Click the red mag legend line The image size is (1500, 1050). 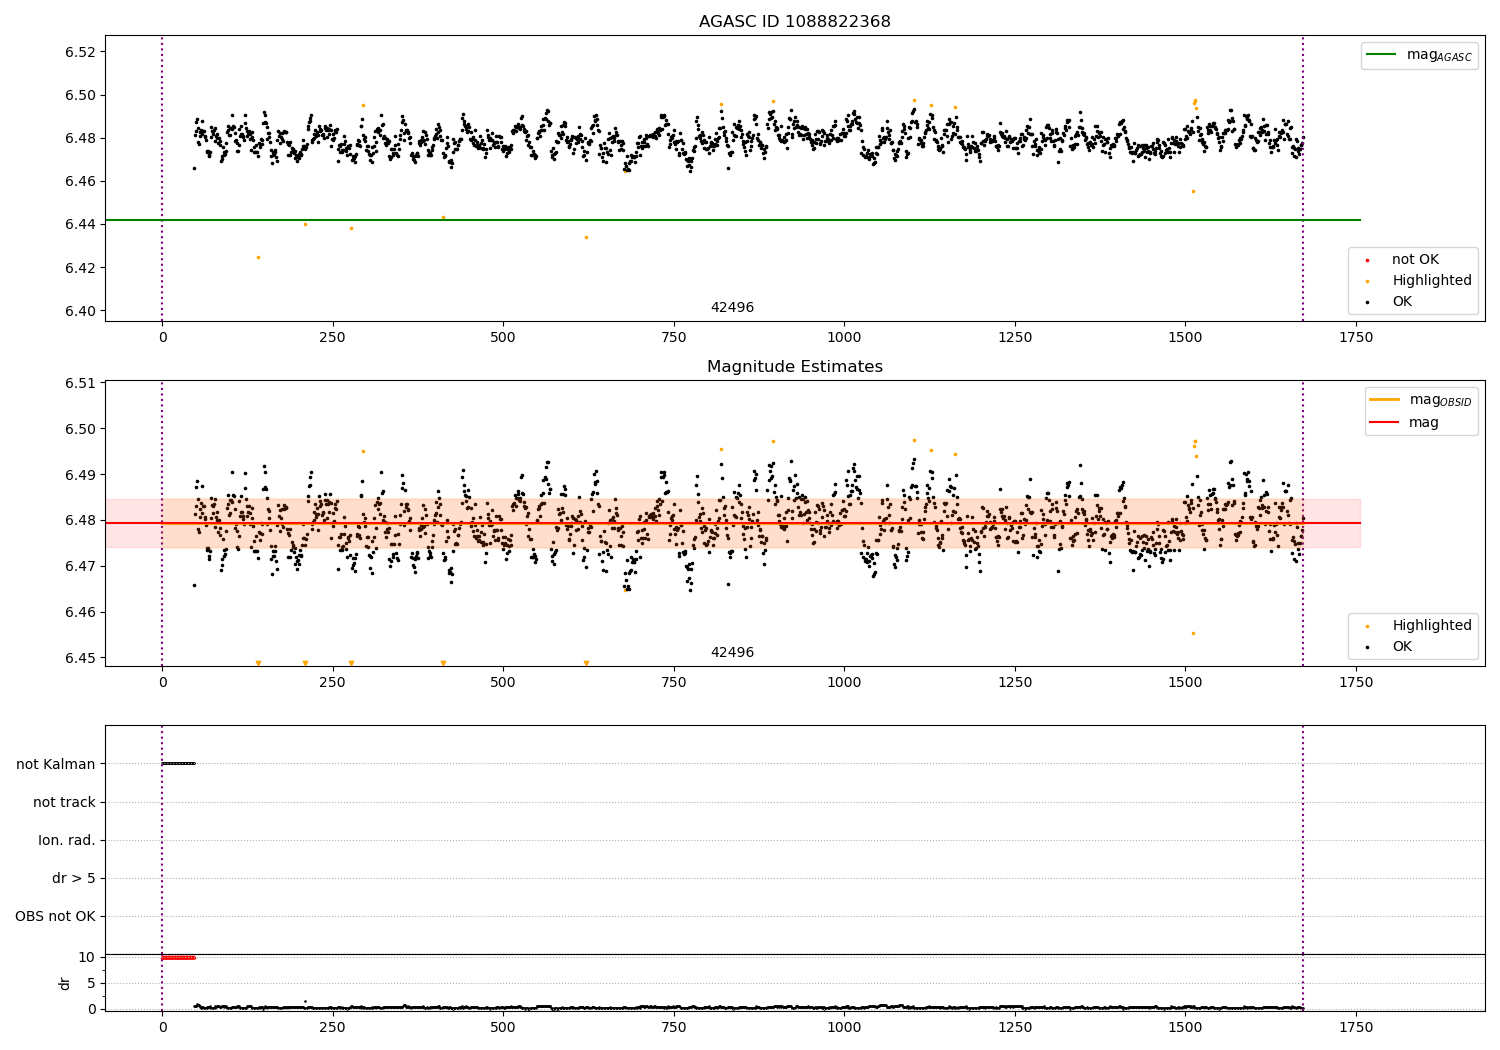point(1385,423)
